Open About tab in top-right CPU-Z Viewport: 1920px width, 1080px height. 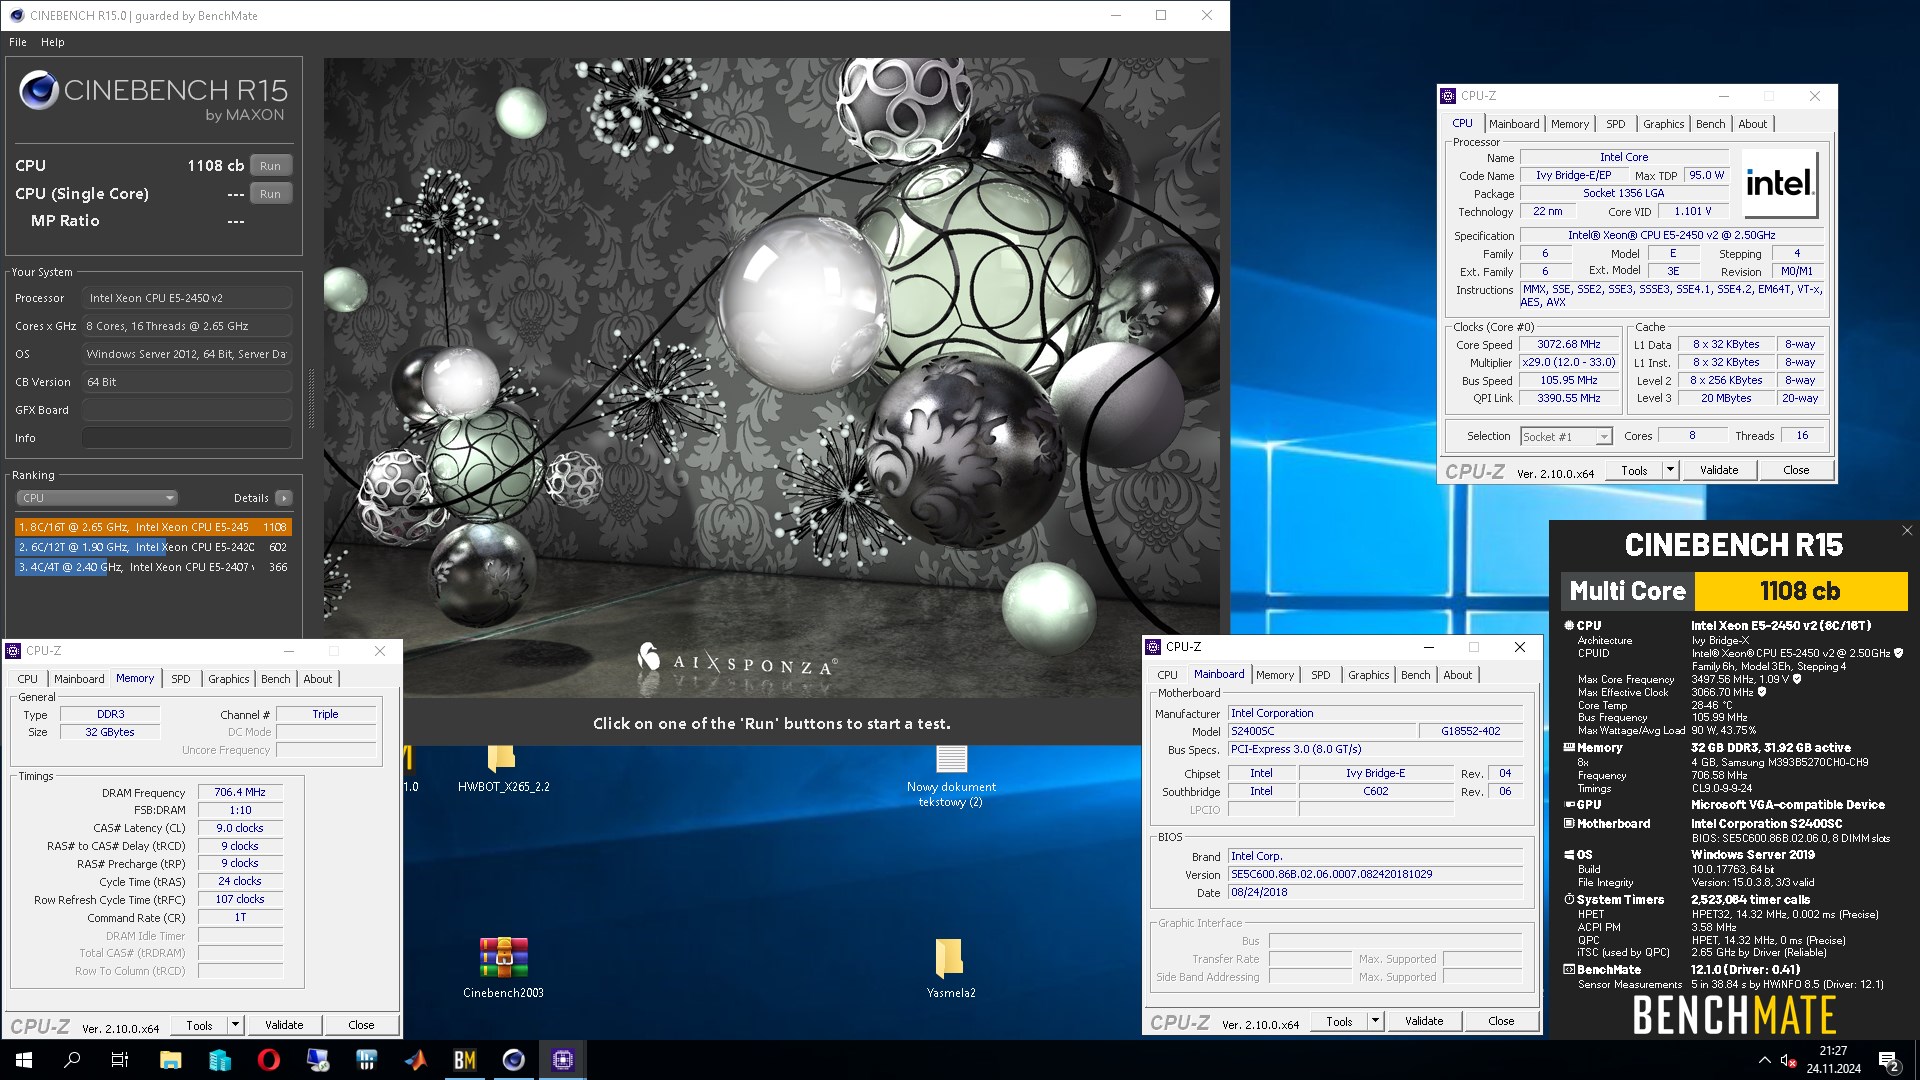point(1753,124)
